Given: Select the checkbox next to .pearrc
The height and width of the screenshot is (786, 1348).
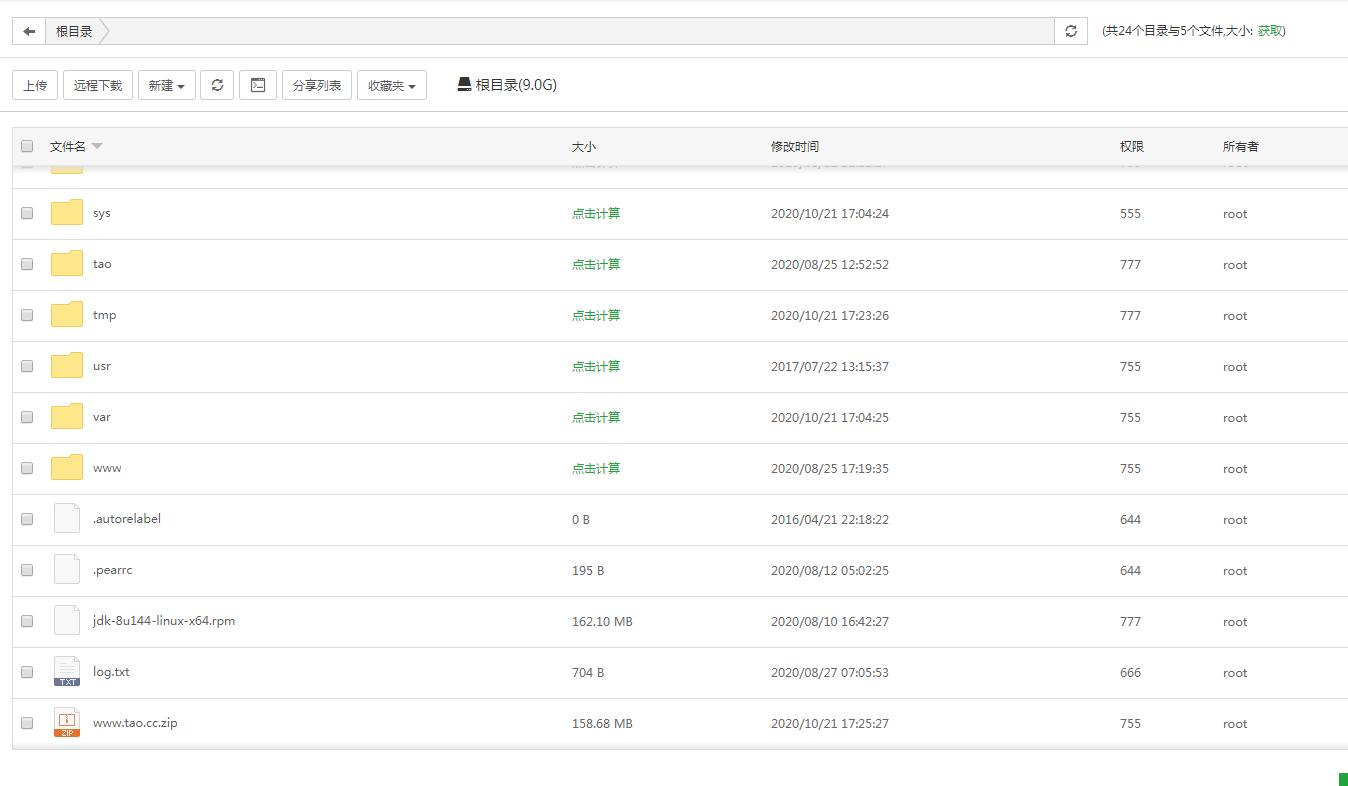Looking at the screenshot, I should coord(27,570).
